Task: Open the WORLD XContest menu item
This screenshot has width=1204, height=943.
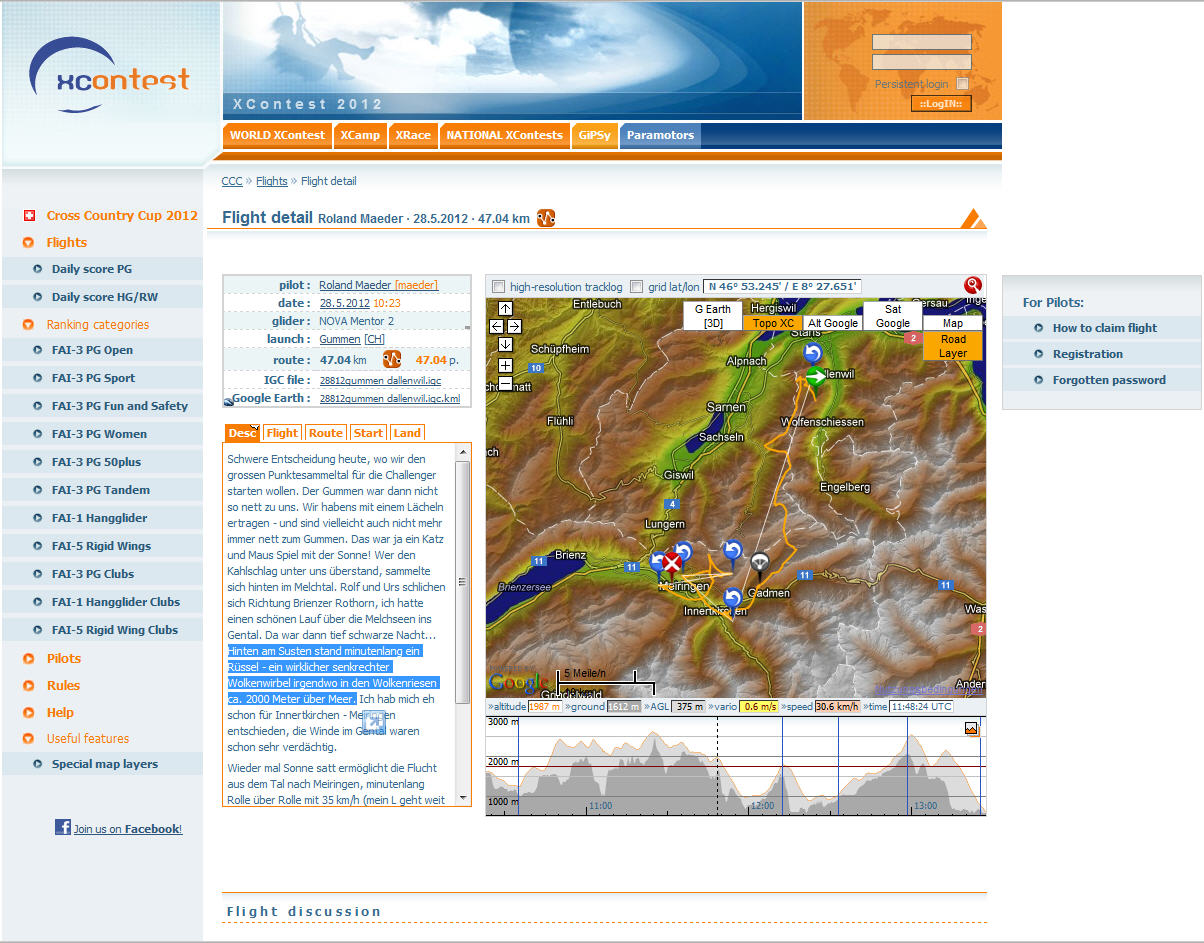Action: [x=277, y=135]
